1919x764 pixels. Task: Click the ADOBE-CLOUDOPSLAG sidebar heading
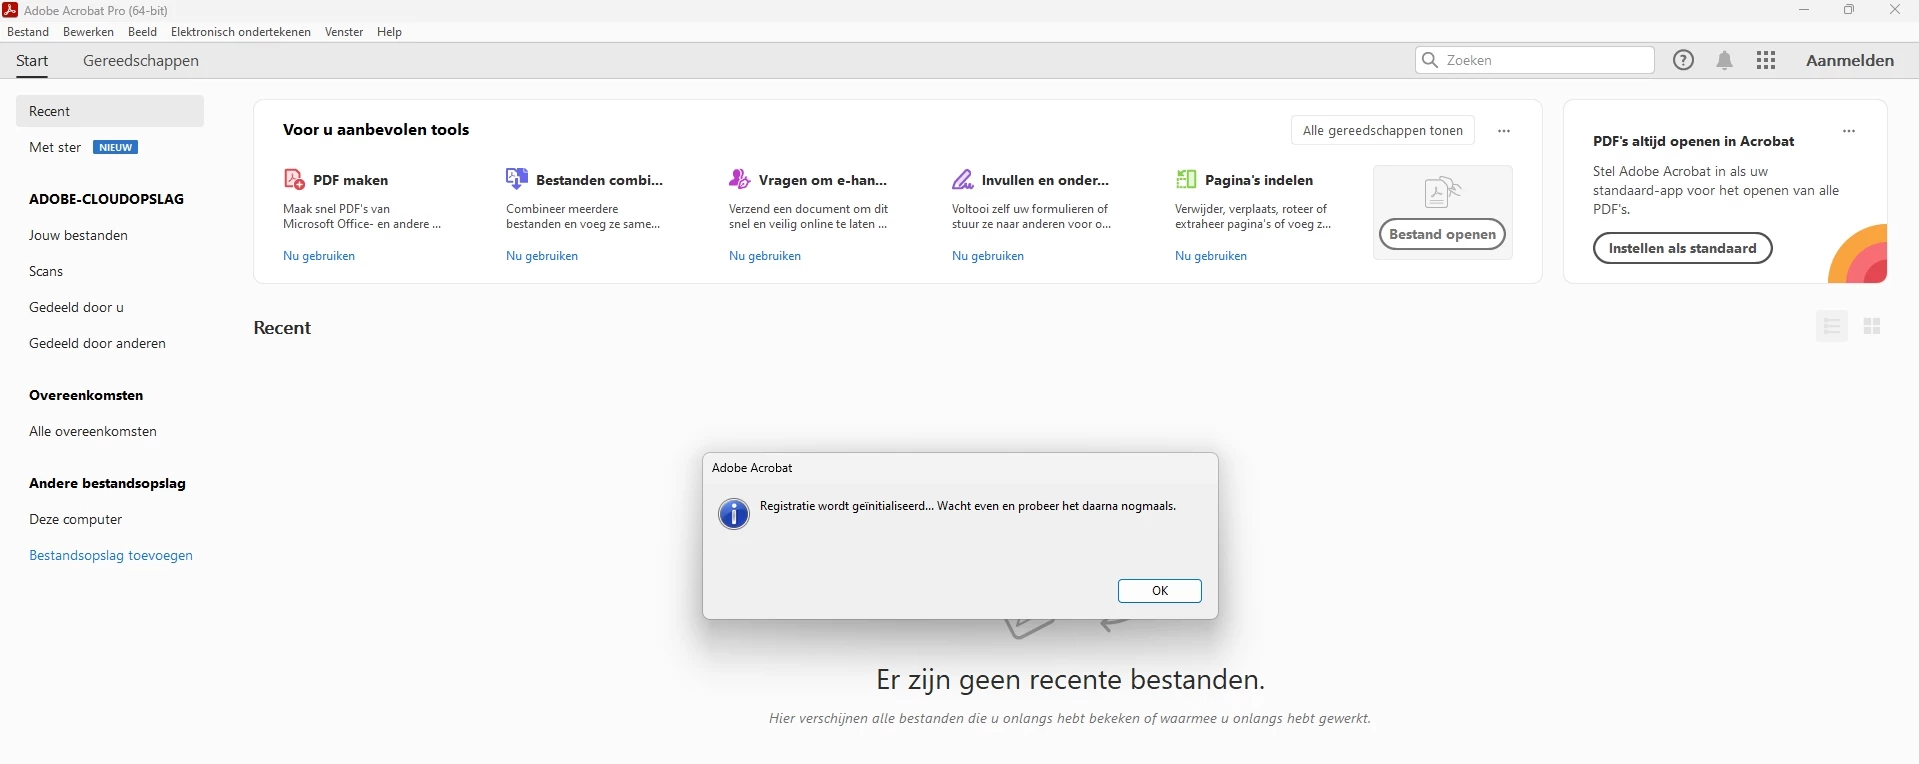pyautogui.click(x=107, y=199)
